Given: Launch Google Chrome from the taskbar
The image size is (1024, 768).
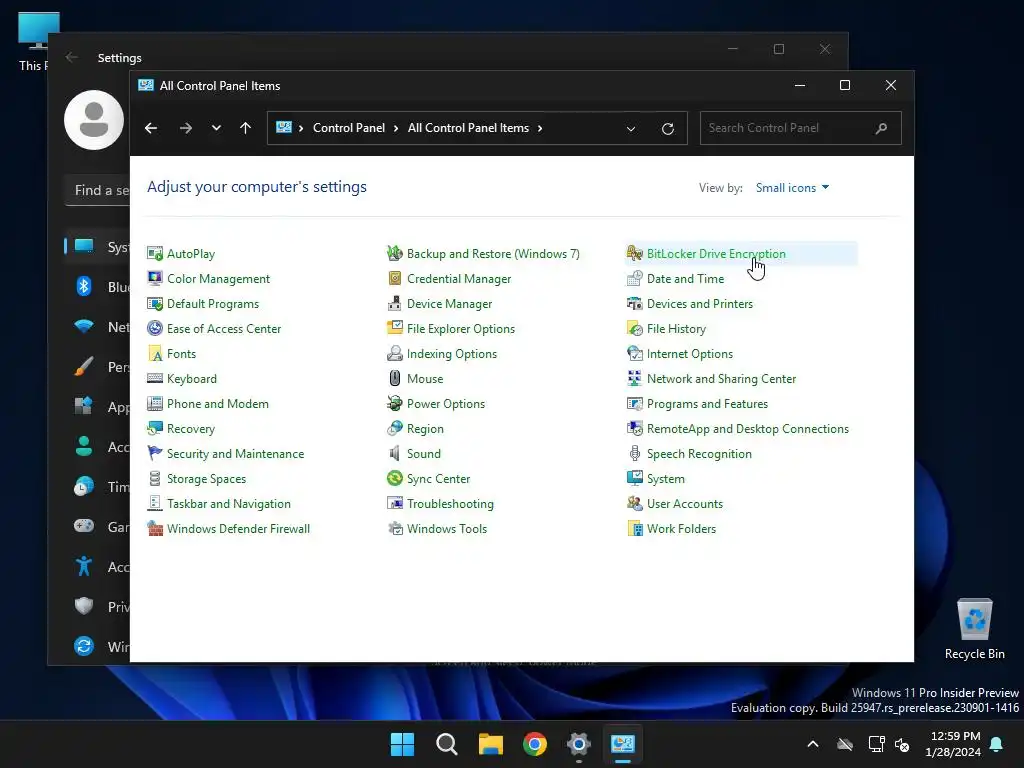Looking at the screenshot, I should (535, 744).
